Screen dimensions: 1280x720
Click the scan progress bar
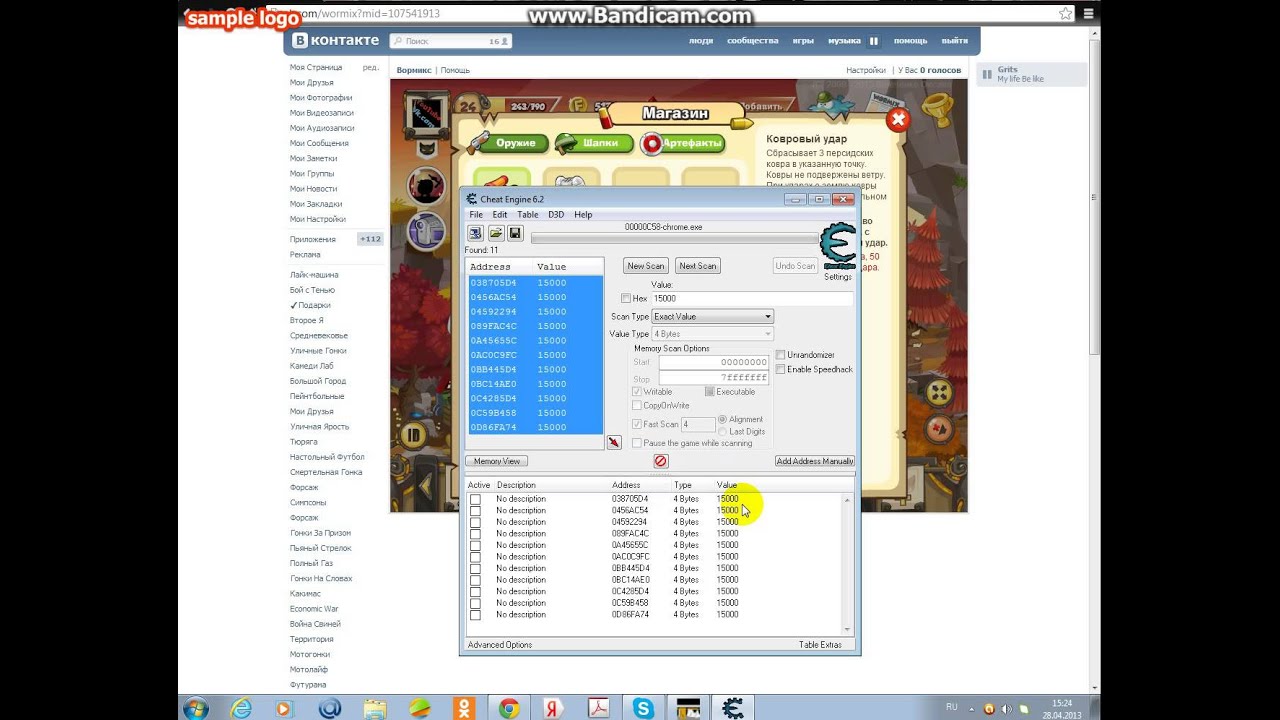pyautogui.click(x=675, y=238)
